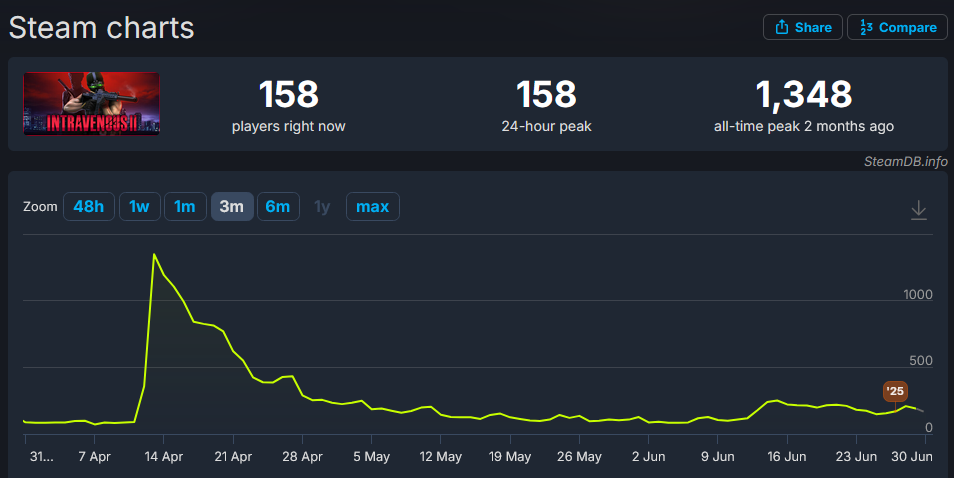Click the 500 y-axis label
The height and width of the screenshot is (478, 954).
coord(921,361)
